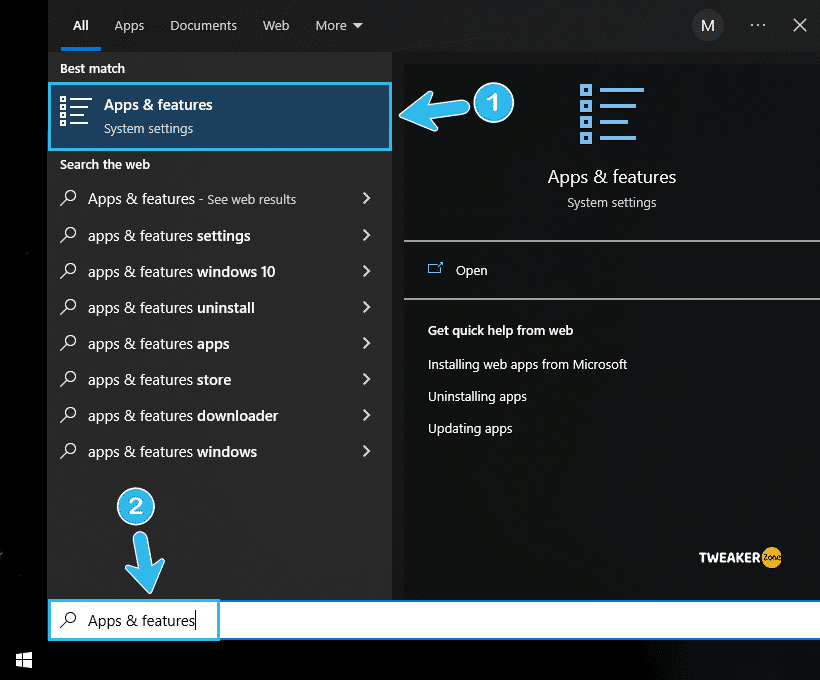The width and height of the screenshot is (820, 680).
Task: Expand chevron for 'apps & features apps'
Action: click(x=367, y=343)
